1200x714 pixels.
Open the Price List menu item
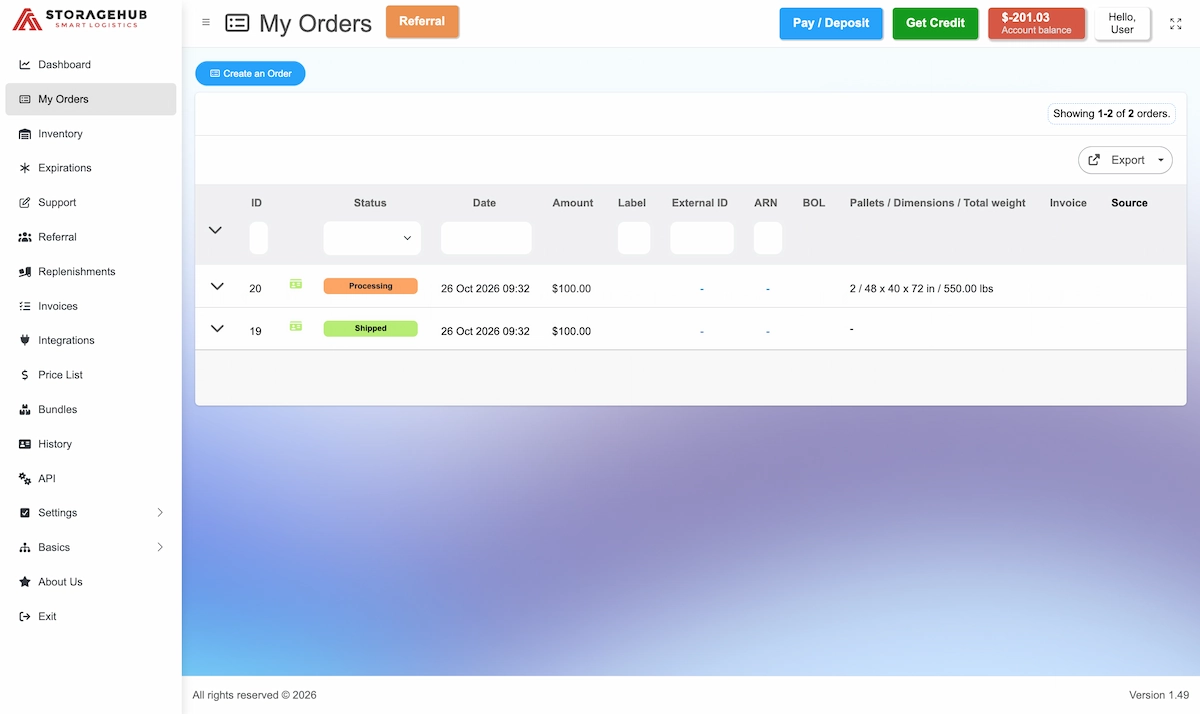pyautogui.click(x=91, y=375)
